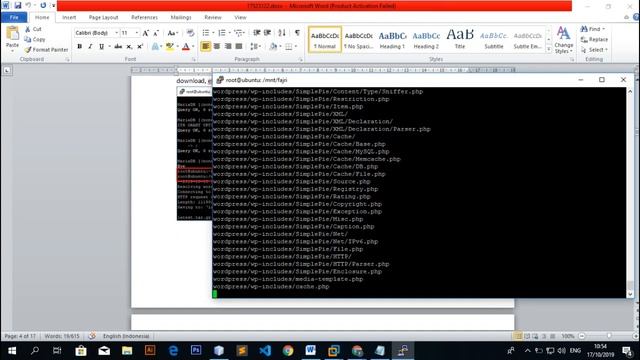
Task: Toggle Justify alignment
Action: pyautogui.click(x=239, y=47)
